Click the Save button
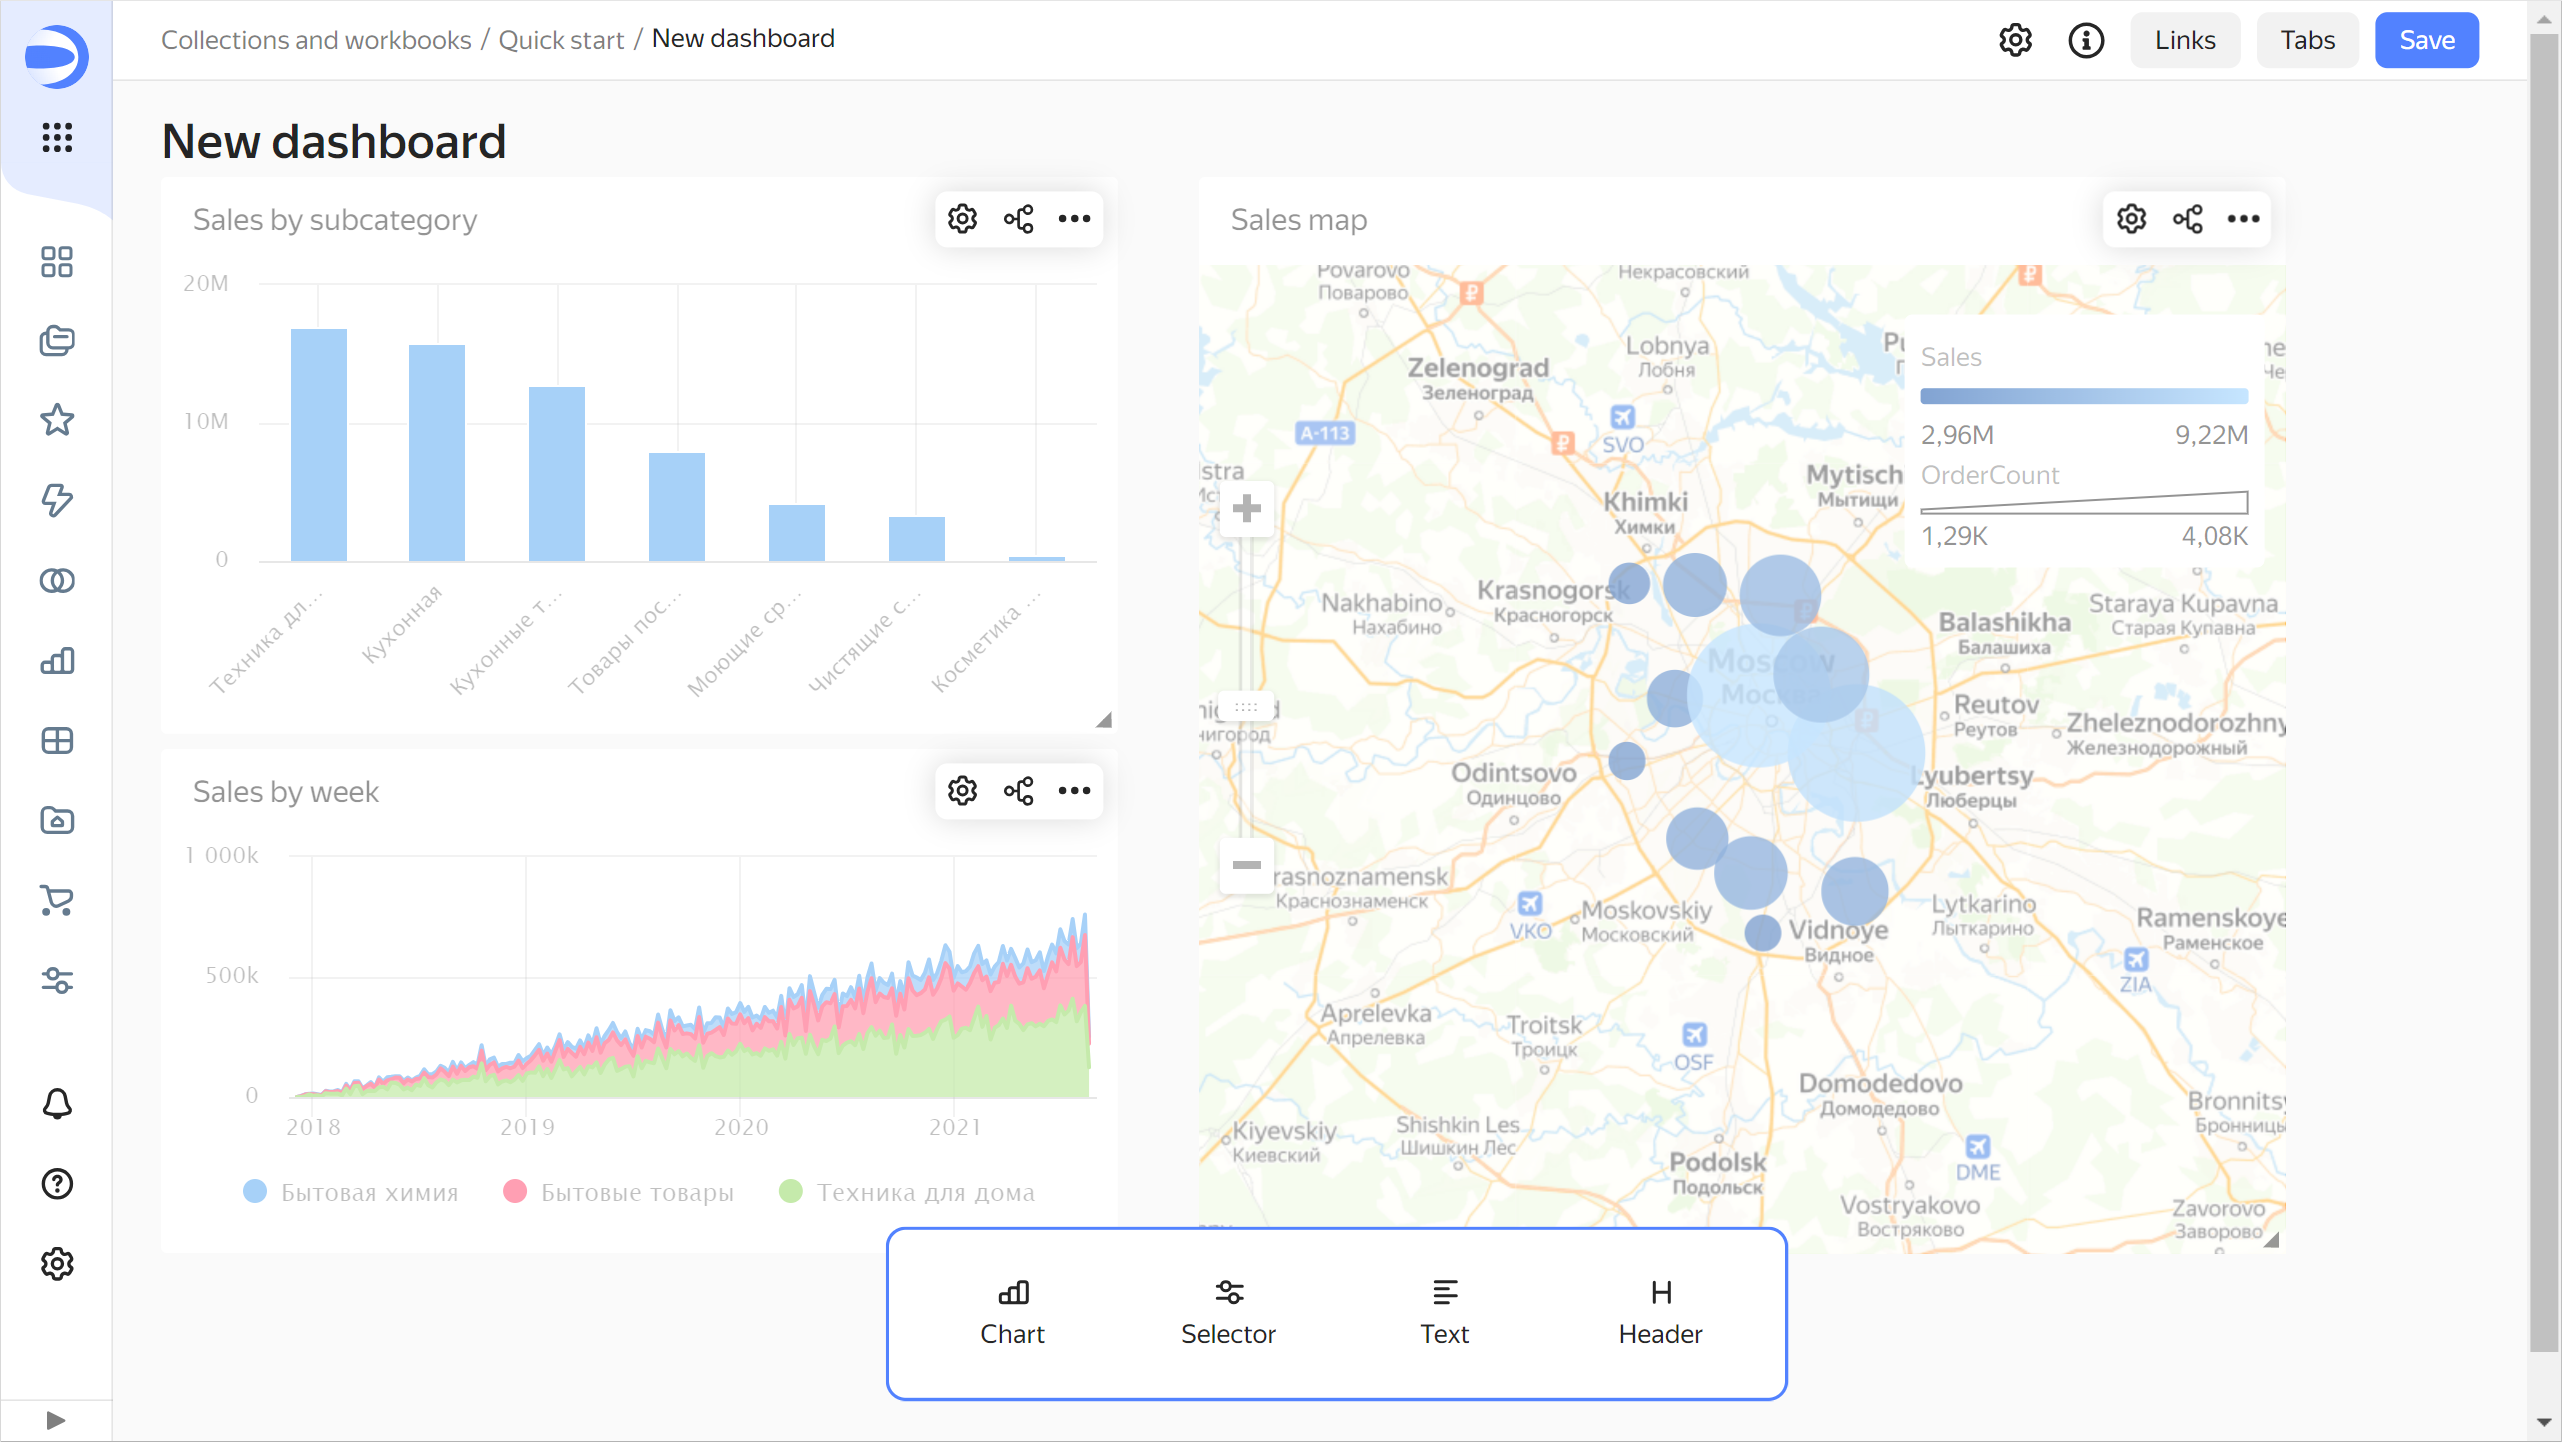The height and width of the screenshot is (1442, 2562). pyautogui.click(x=2427, y=40)
